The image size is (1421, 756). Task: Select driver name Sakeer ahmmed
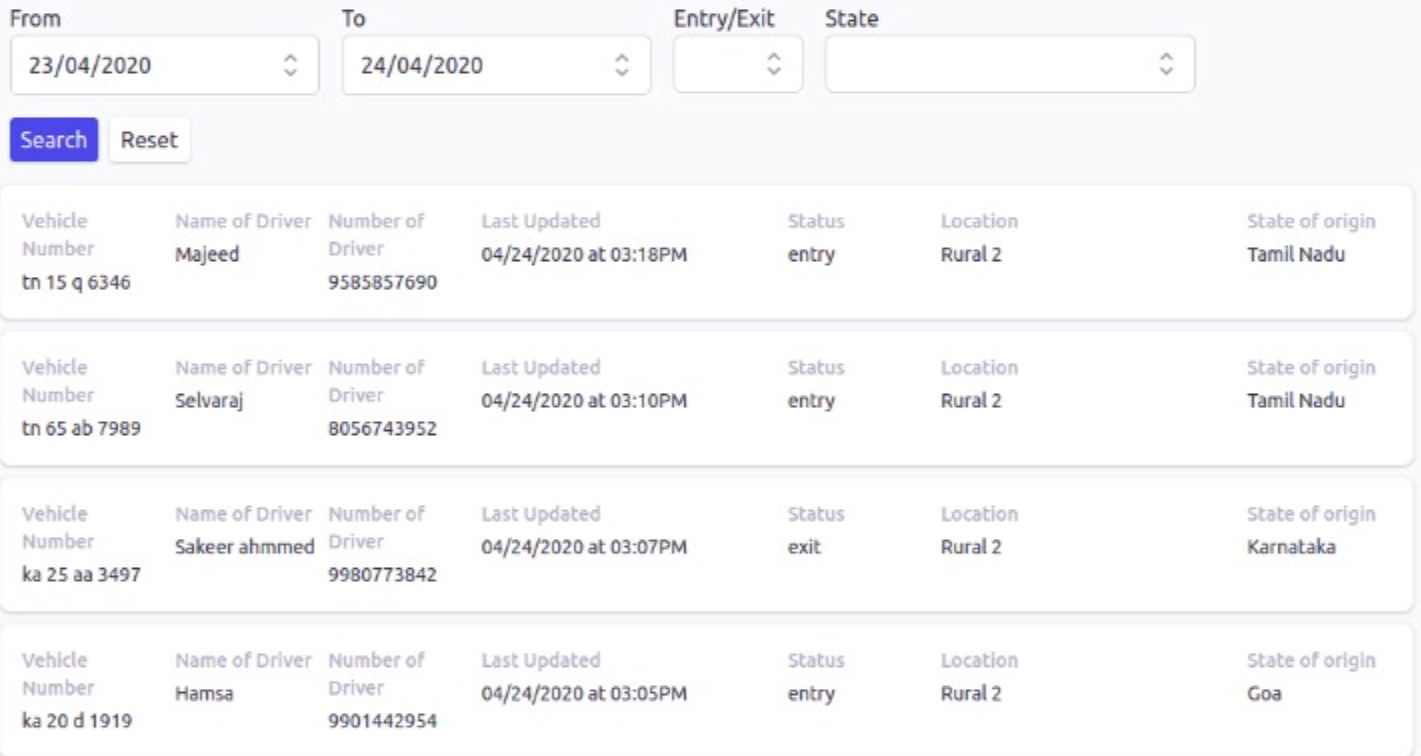coord(245,547)
